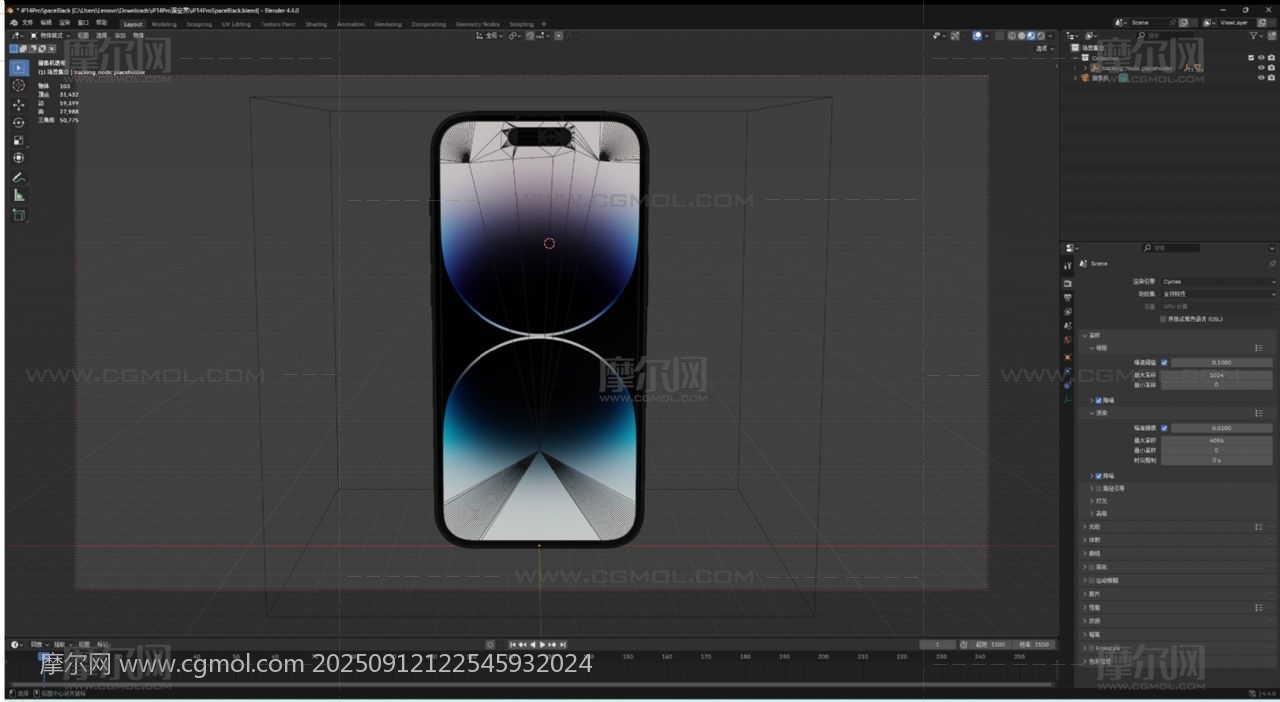Open the viewport Options button

(x=1044, y=48)
